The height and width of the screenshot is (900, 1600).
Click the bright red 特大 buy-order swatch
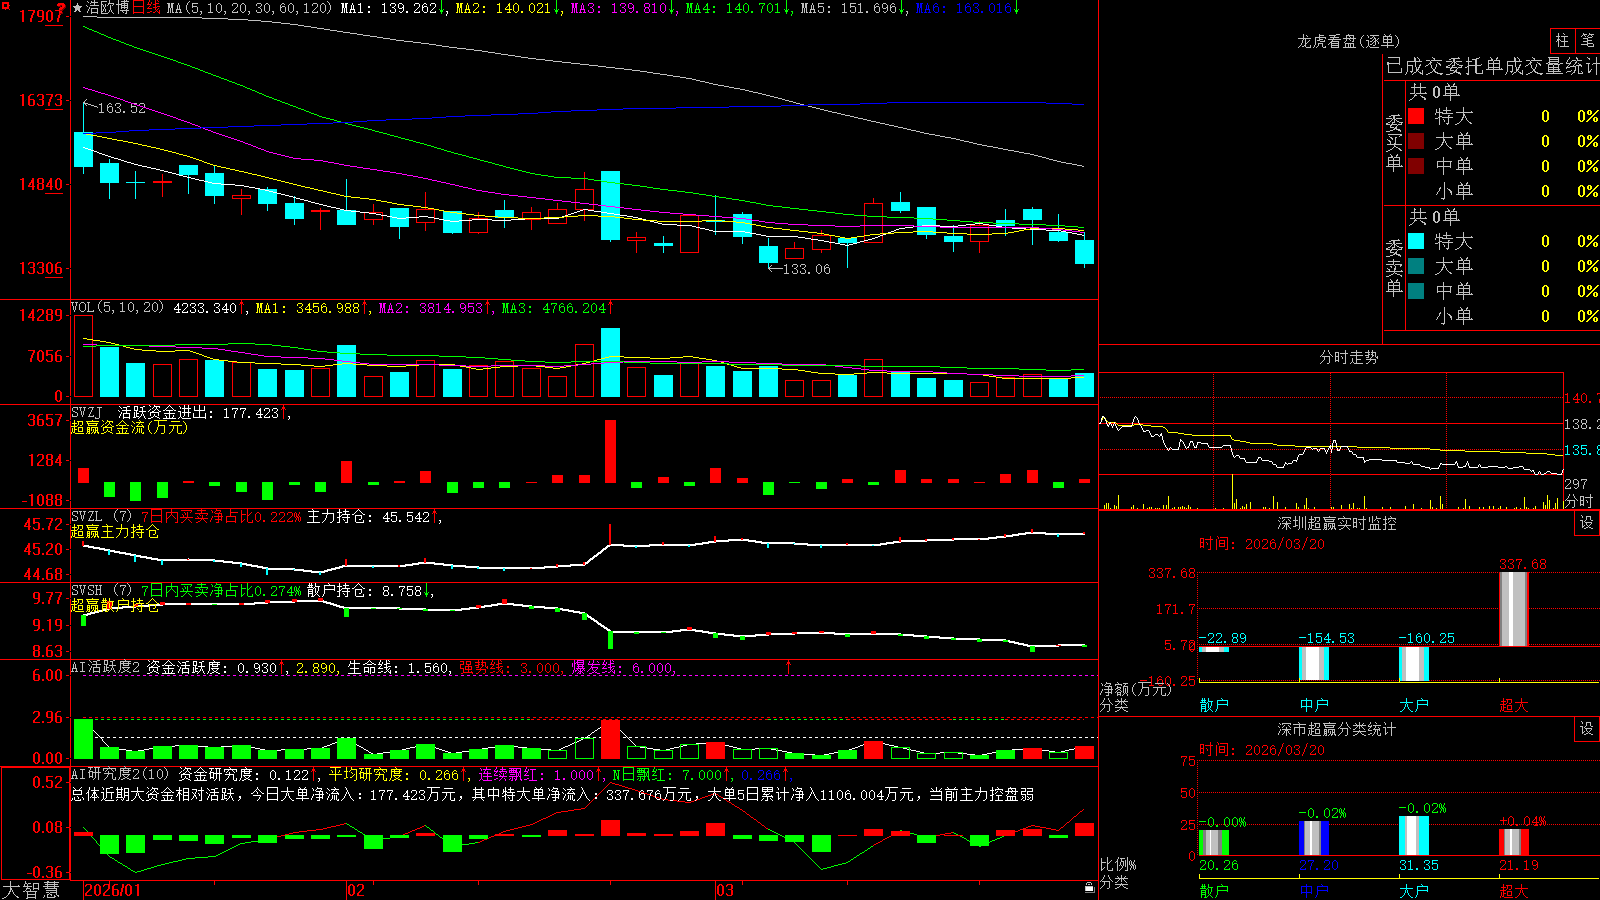(x=1416, y=116)
